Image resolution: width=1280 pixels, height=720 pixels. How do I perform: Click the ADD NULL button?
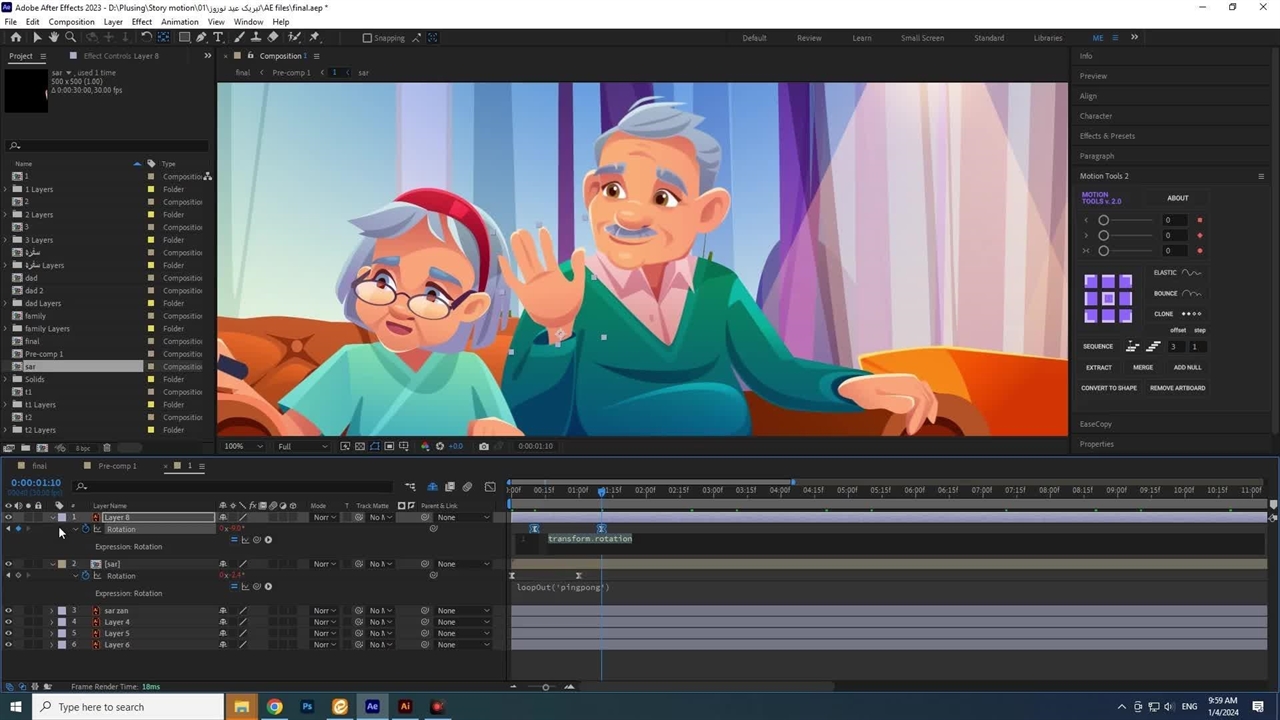pyautogui.click(x=1187, y=367)
